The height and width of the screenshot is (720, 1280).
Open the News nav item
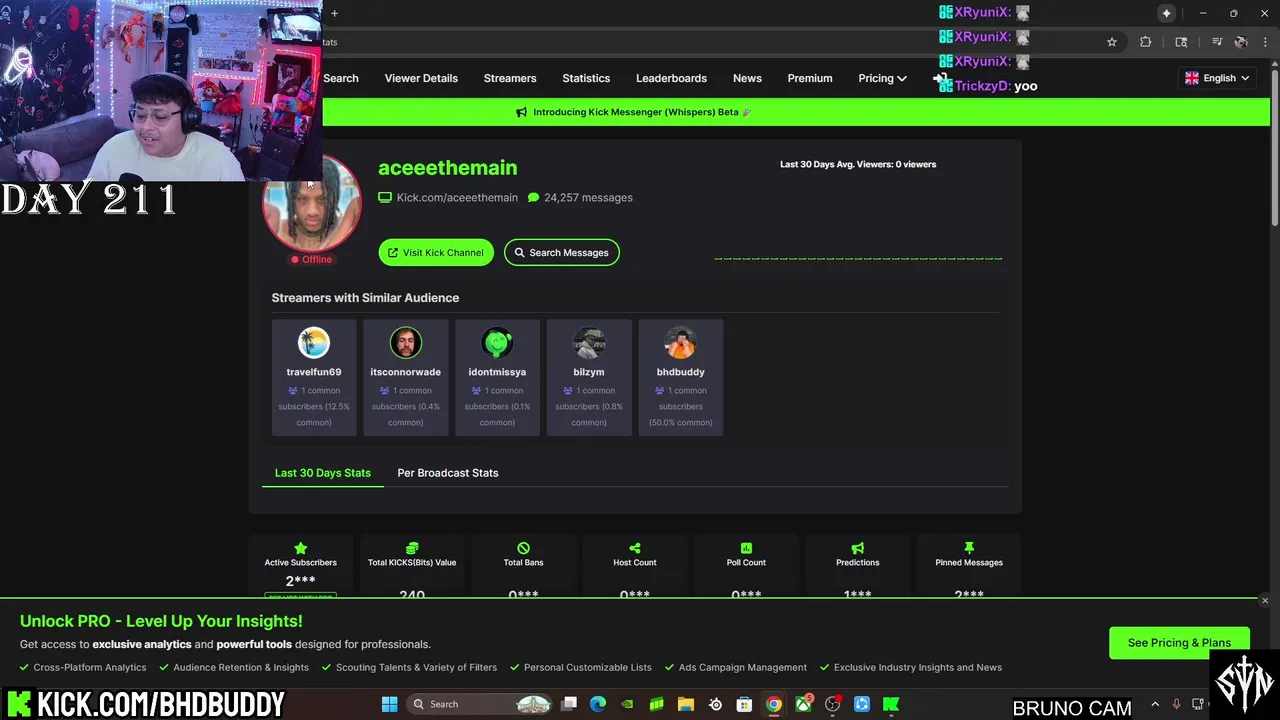coord(747,78)
